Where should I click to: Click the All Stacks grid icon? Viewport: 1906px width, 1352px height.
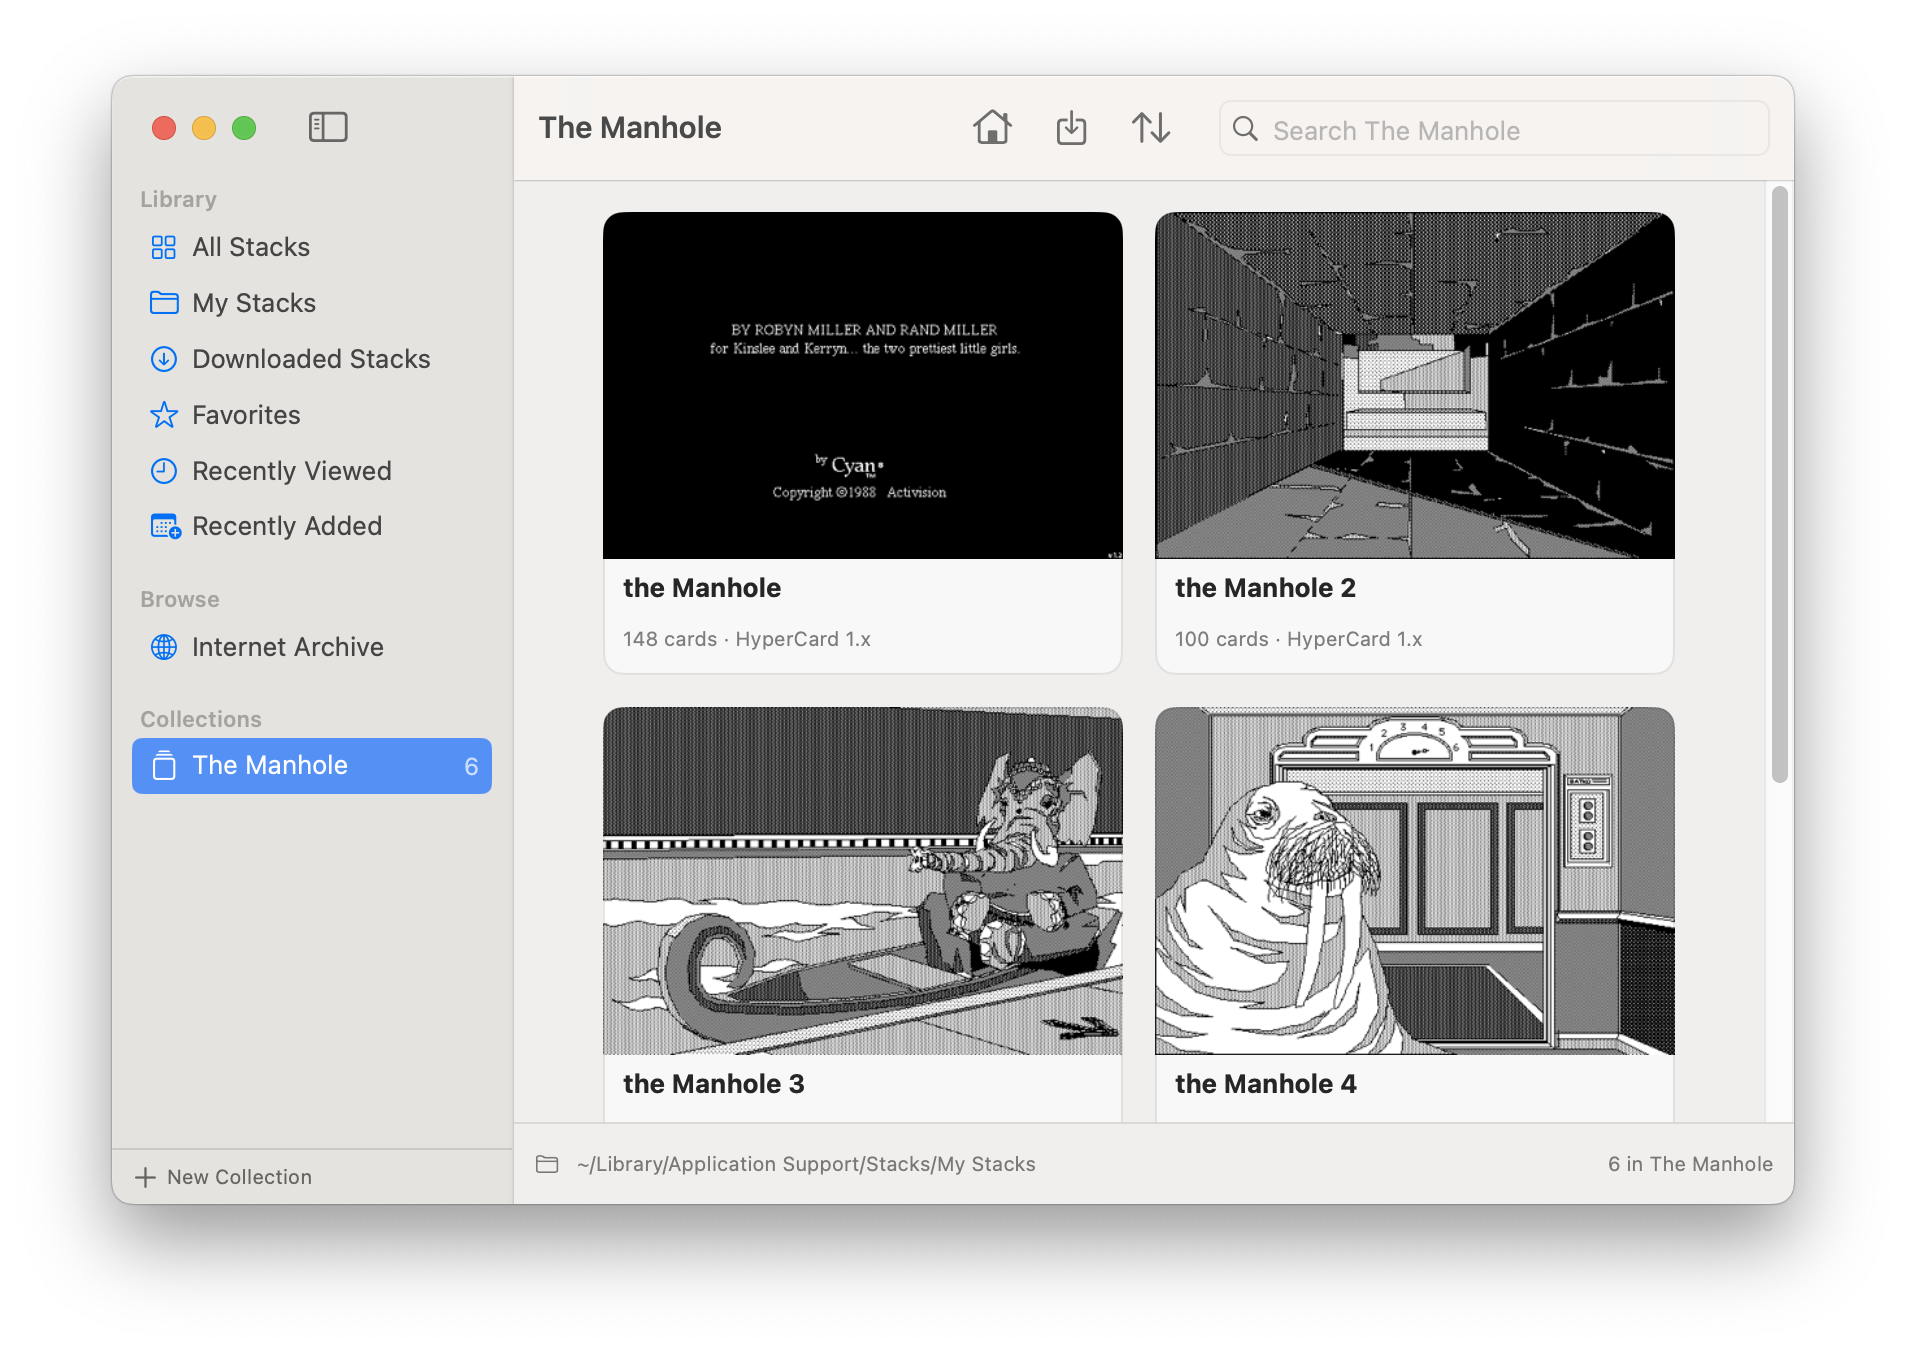point(163,247)
